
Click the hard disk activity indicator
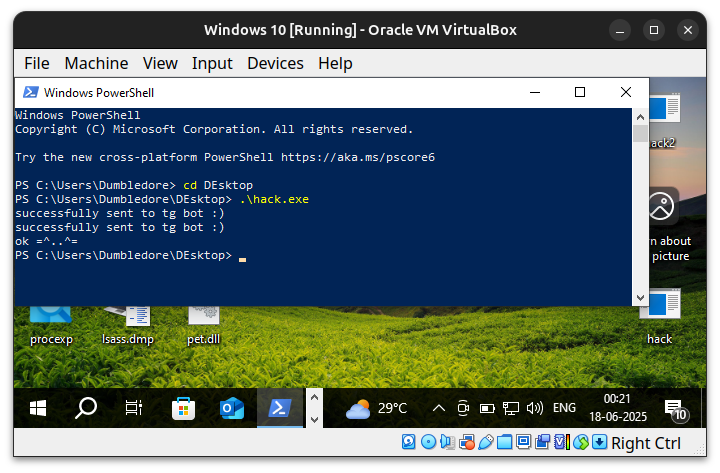coord(408,442)
